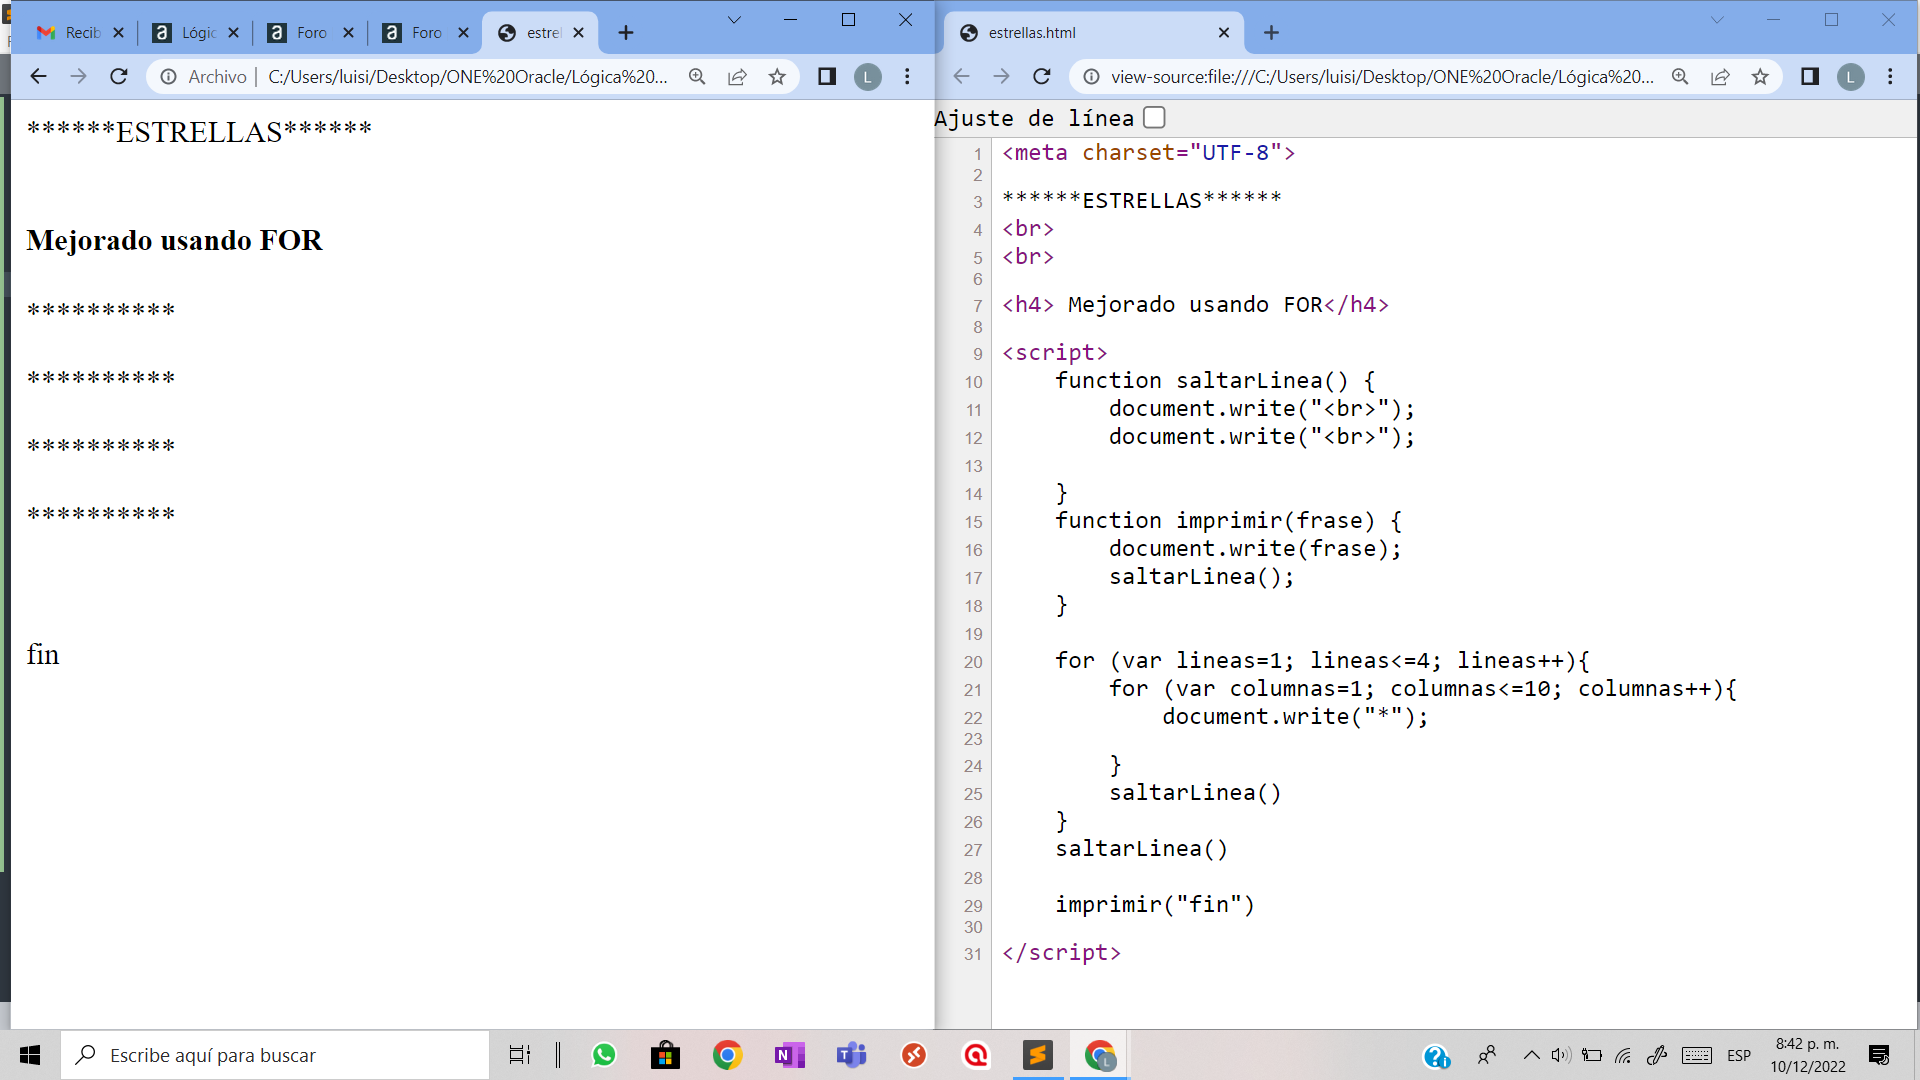Image resolution: width=1920 pixels, height=1080 pixels.
Task: Click source line 20 for loop code
Action: pos(1322,661)
